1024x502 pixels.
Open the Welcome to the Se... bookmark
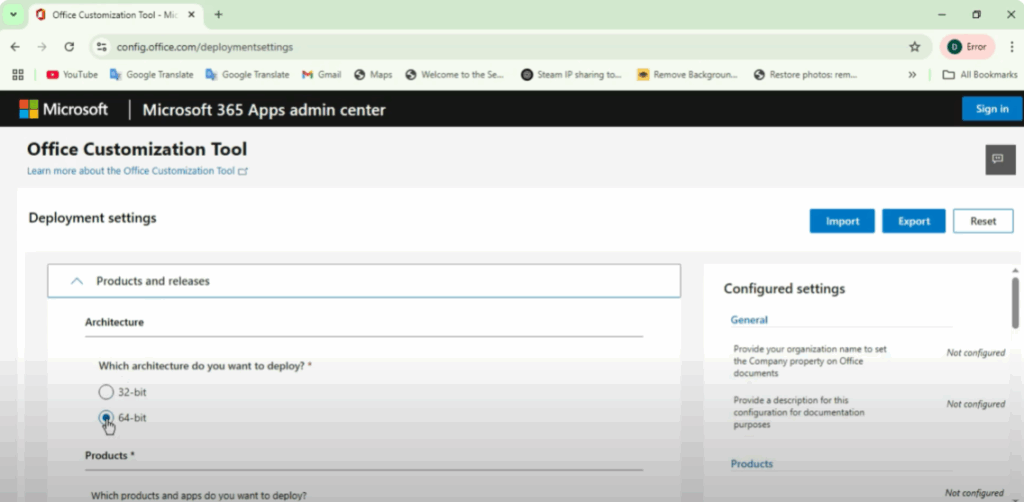point(455,74)
